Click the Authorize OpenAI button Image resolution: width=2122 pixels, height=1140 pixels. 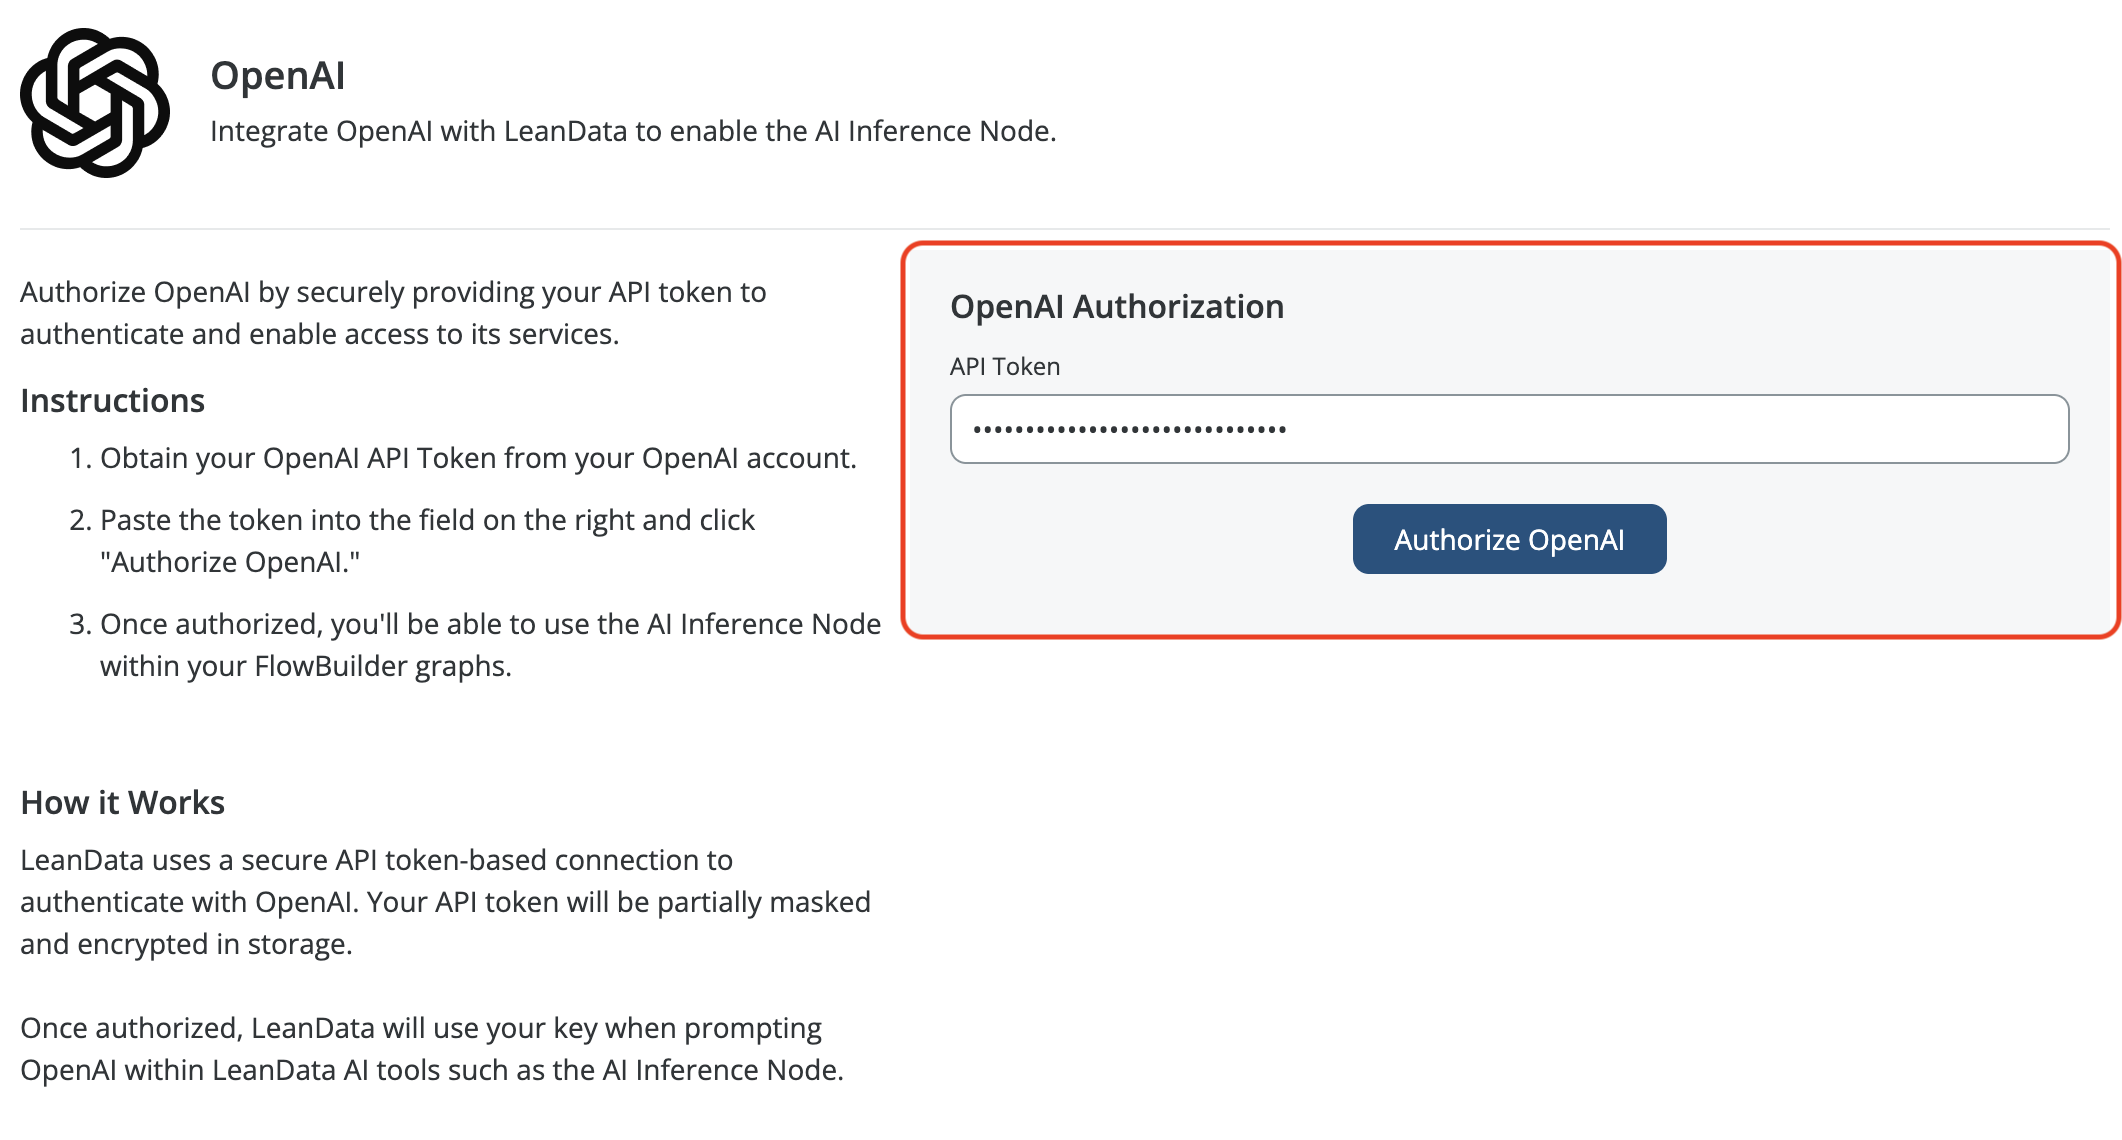tap(1508, 540)
